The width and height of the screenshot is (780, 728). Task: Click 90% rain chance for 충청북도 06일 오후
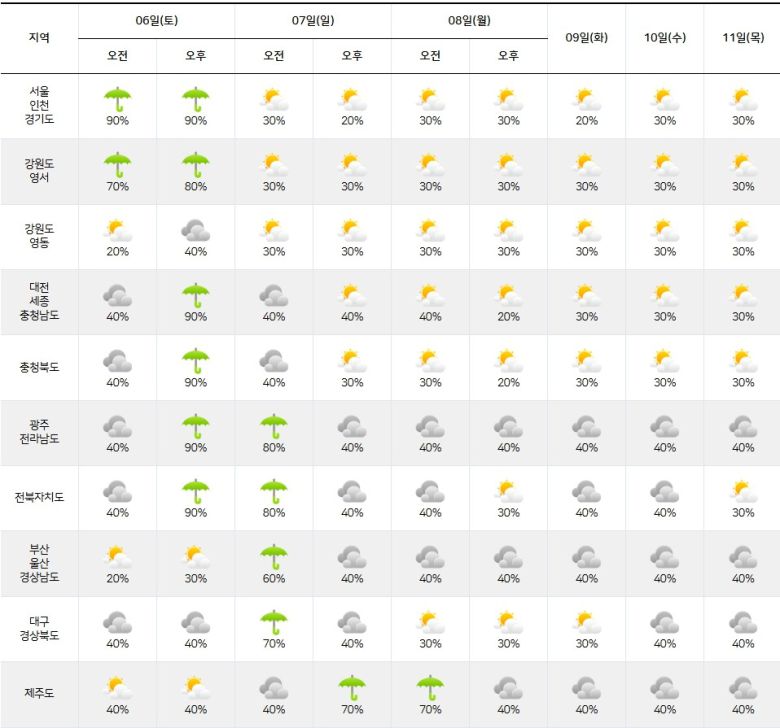pos(196,382)
